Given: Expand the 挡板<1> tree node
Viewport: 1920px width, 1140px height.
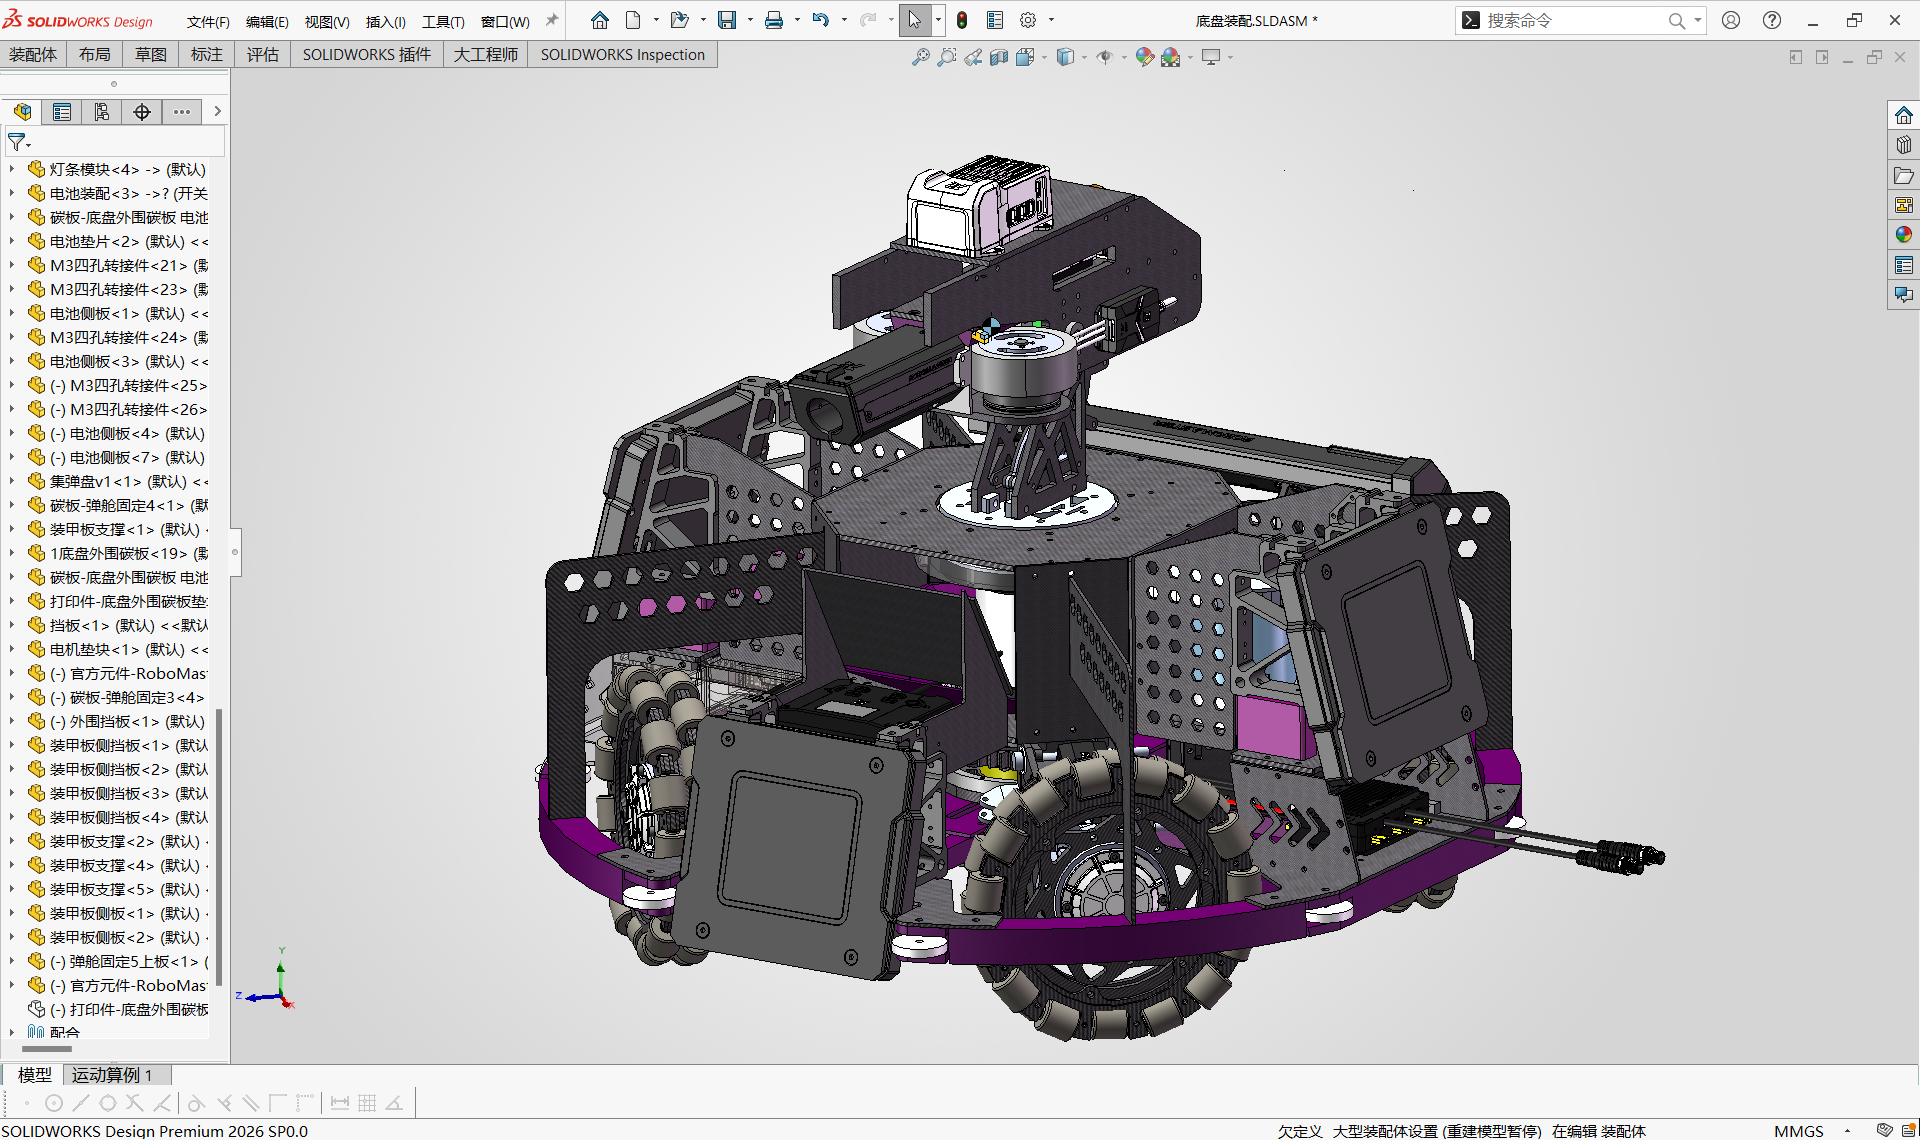Looking at the screenshot, I should (12, 625).
